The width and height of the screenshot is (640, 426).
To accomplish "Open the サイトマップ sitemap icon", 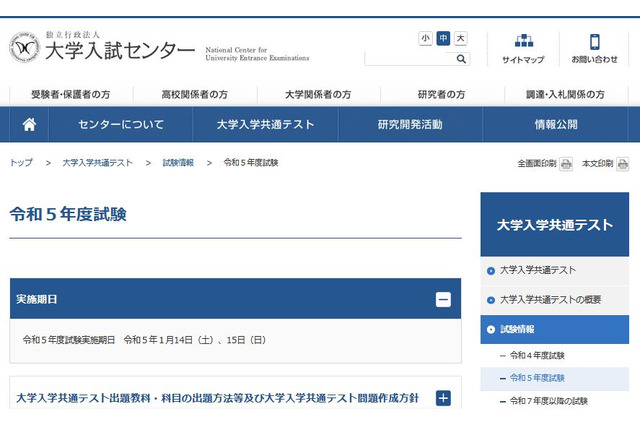I will click(524, 41).
